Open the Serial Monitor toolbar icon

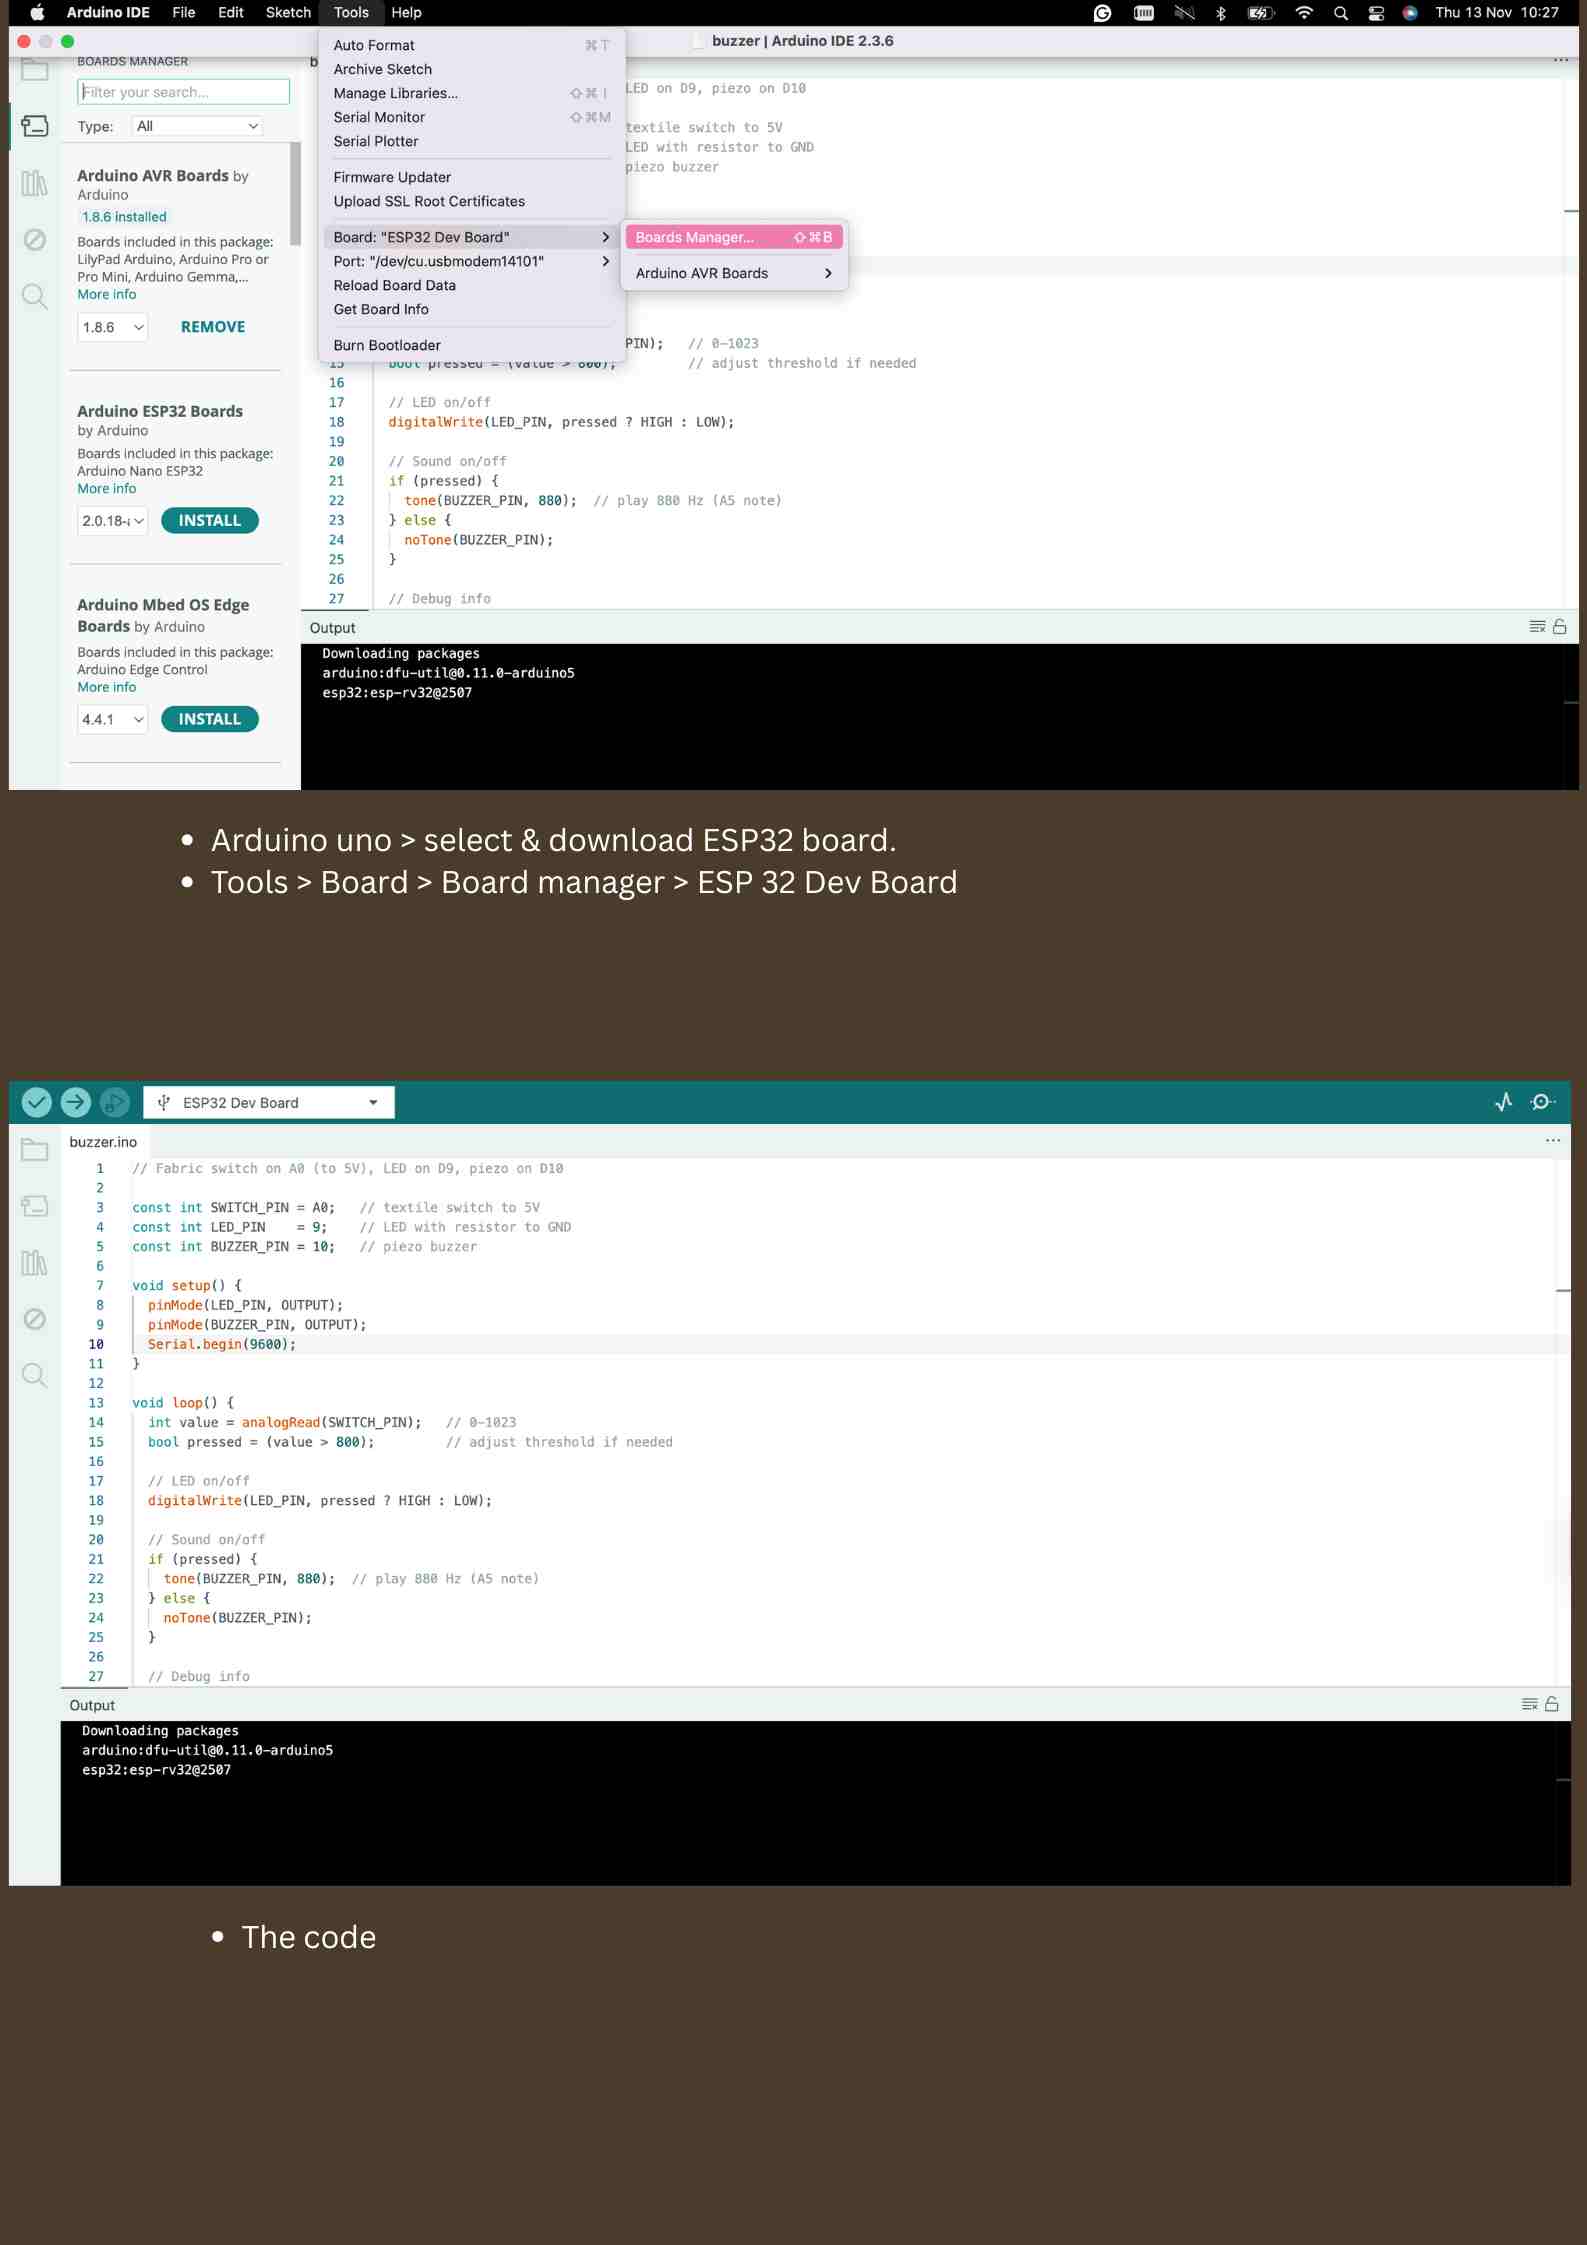pos(1543,1102)
